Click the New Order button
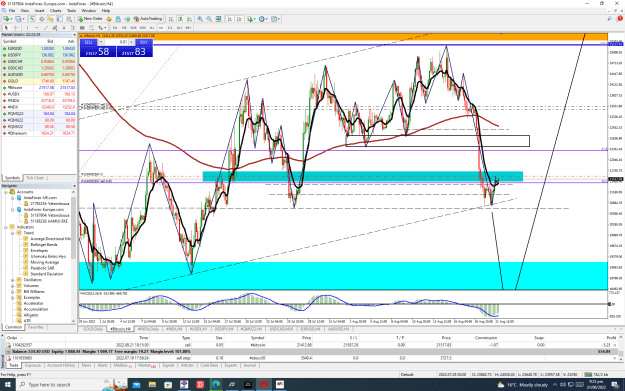Image resolution: width=625 pixels, height=391 pixels. (90, 19)
